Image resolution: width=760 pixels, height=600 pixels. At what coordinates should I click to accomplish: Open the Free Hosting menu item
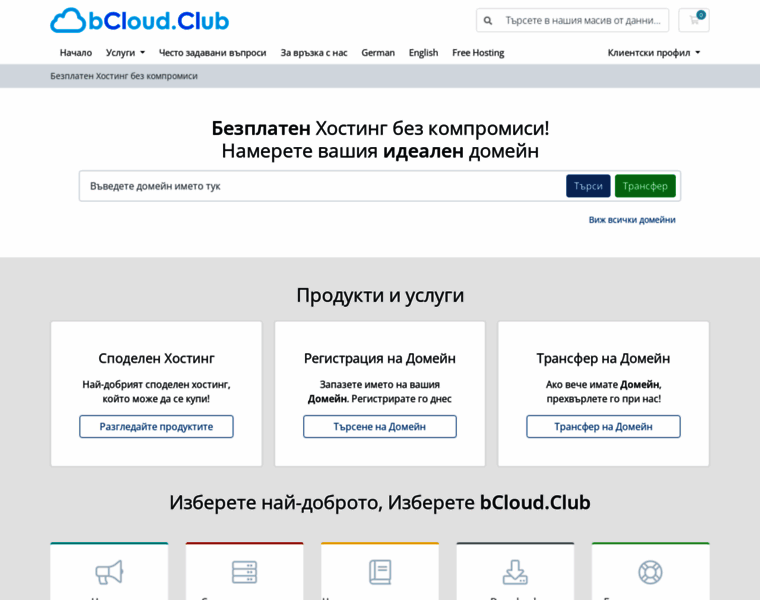[x=478, y=53]
